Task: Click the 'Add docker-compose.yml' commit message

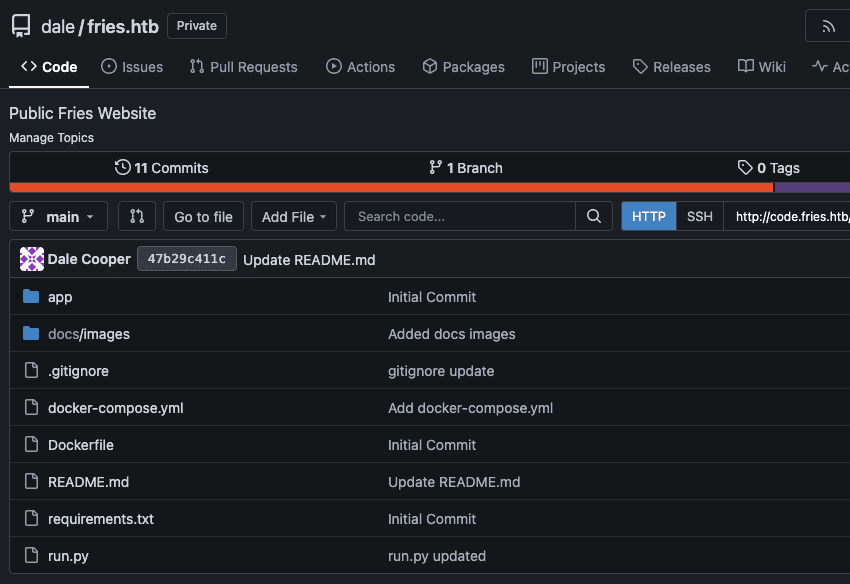Action: (x=471, y=408)
